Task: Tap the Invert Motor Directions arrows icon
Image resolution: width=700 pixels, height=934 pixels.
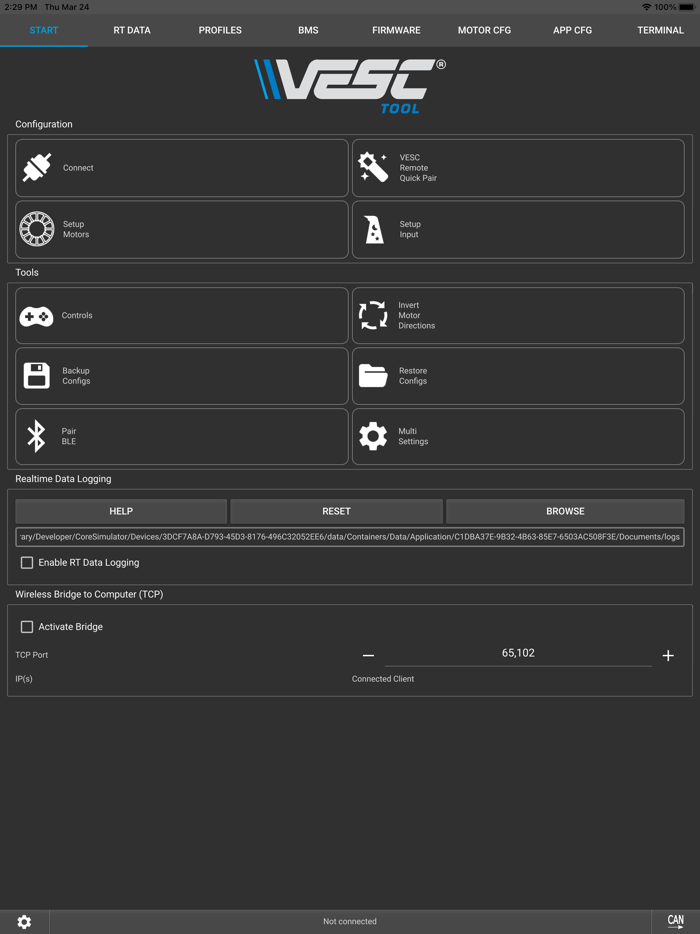Action: coord(374,315)
